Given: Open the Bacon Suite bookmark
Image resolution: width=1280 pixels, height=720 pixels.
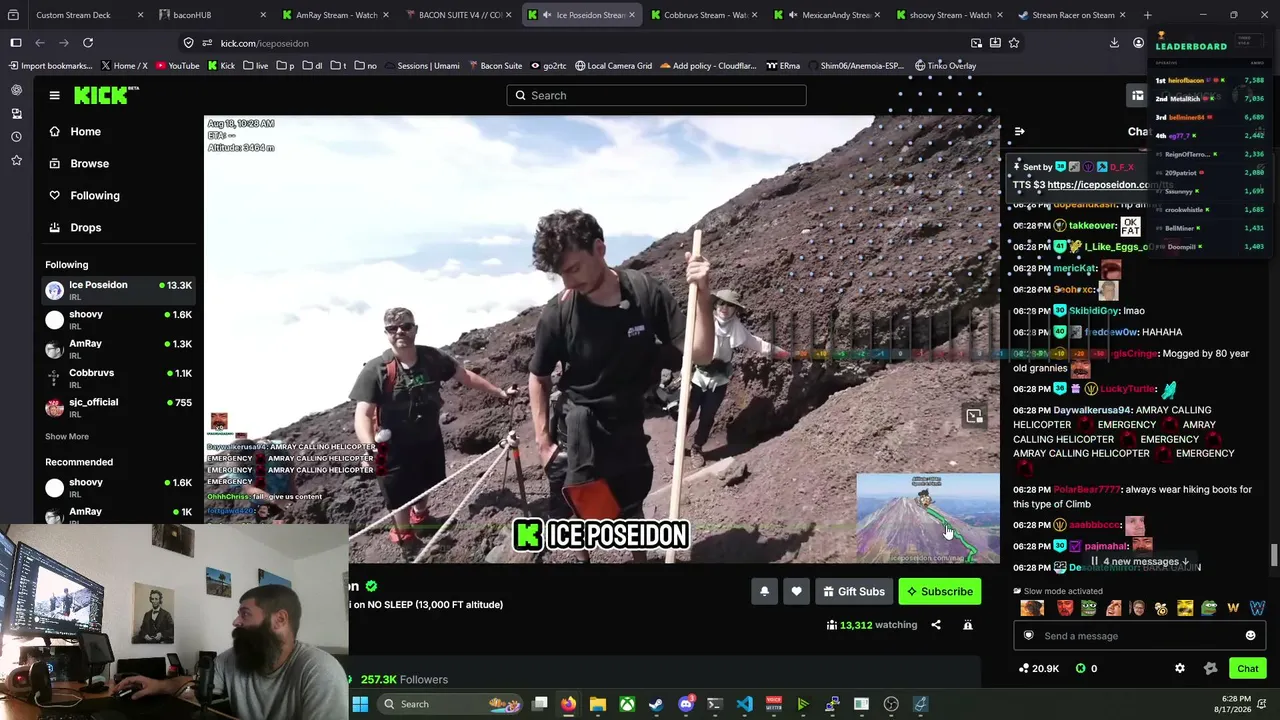Looking at the screenshot, I should (x=494, y=66).
